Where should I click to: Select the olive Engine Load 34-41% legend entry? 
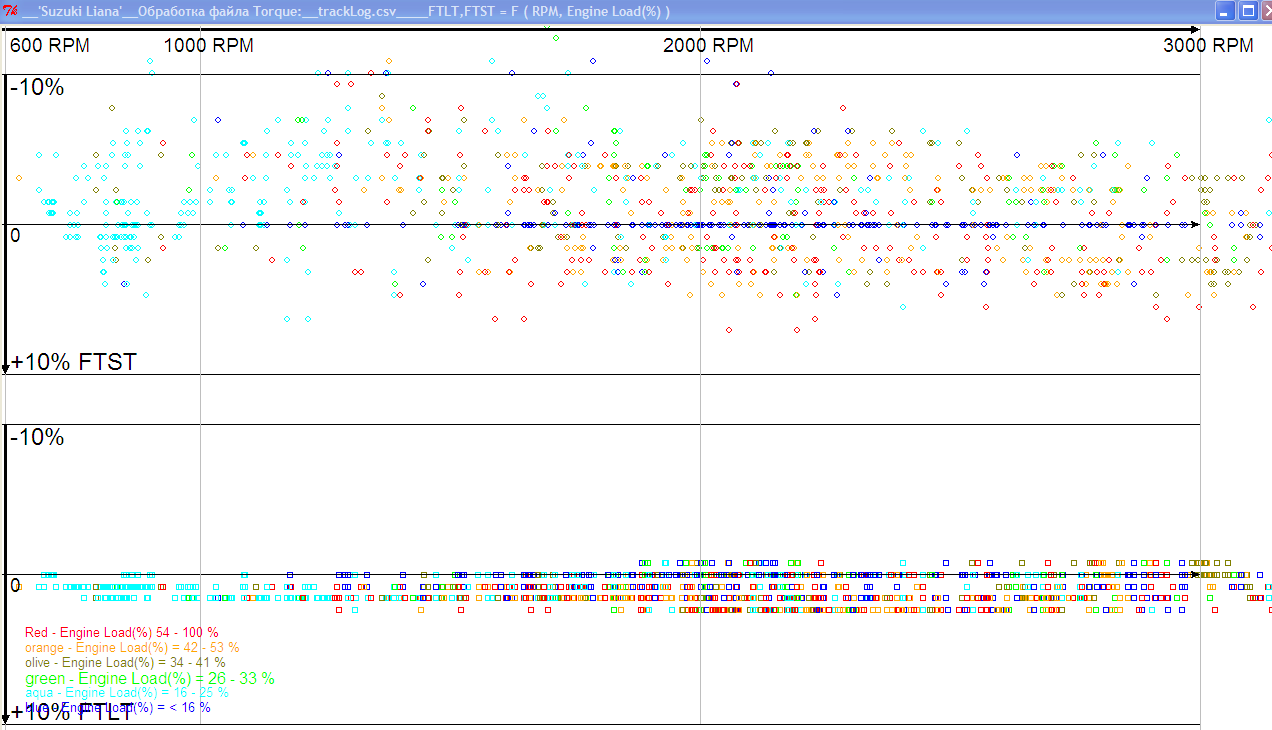click(x=125, y=662)
